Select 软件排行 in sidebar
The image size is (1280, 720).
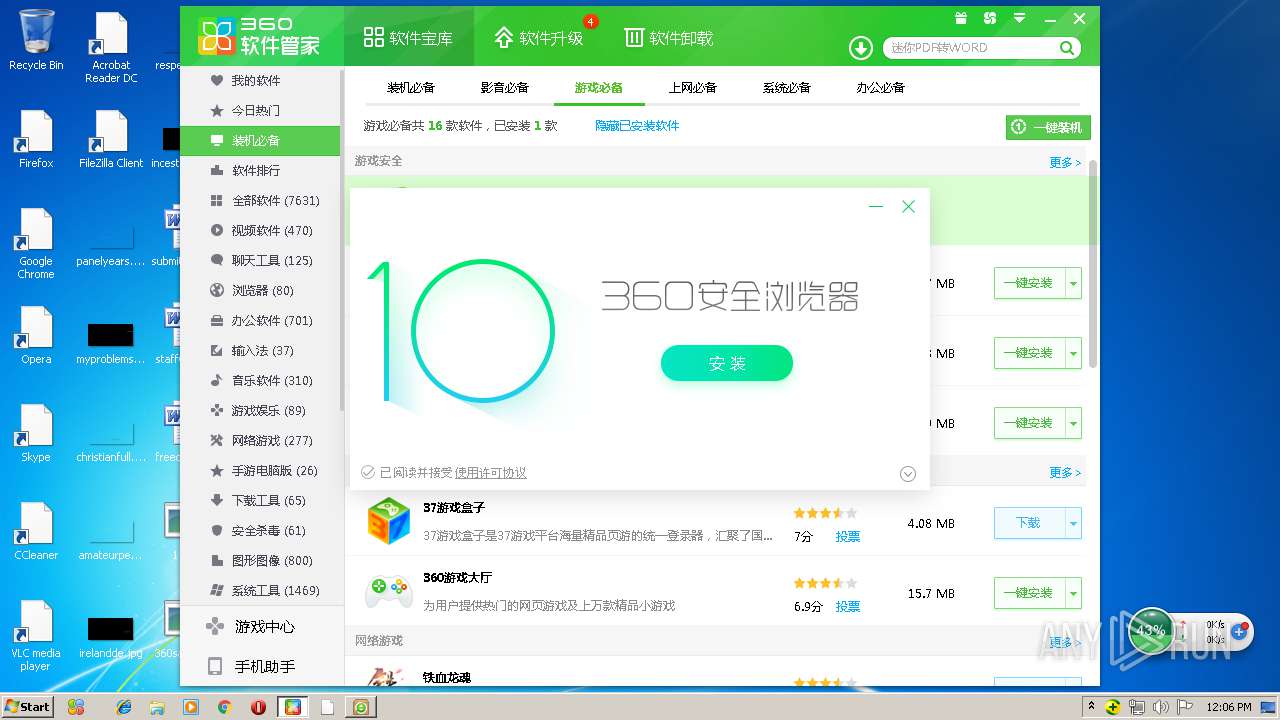coord(260,170)
